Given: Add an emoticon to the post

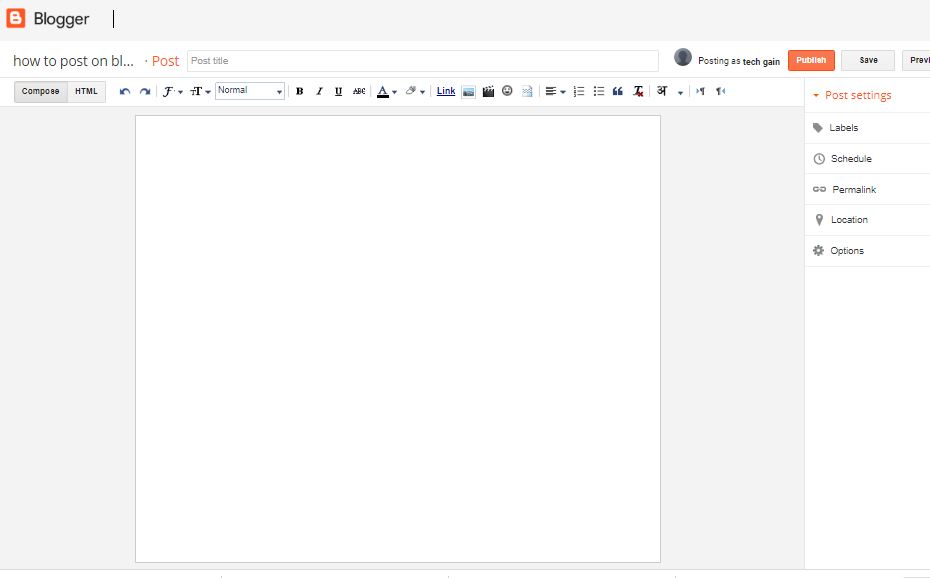Looking at the screenshot, I should coord(507,91).
